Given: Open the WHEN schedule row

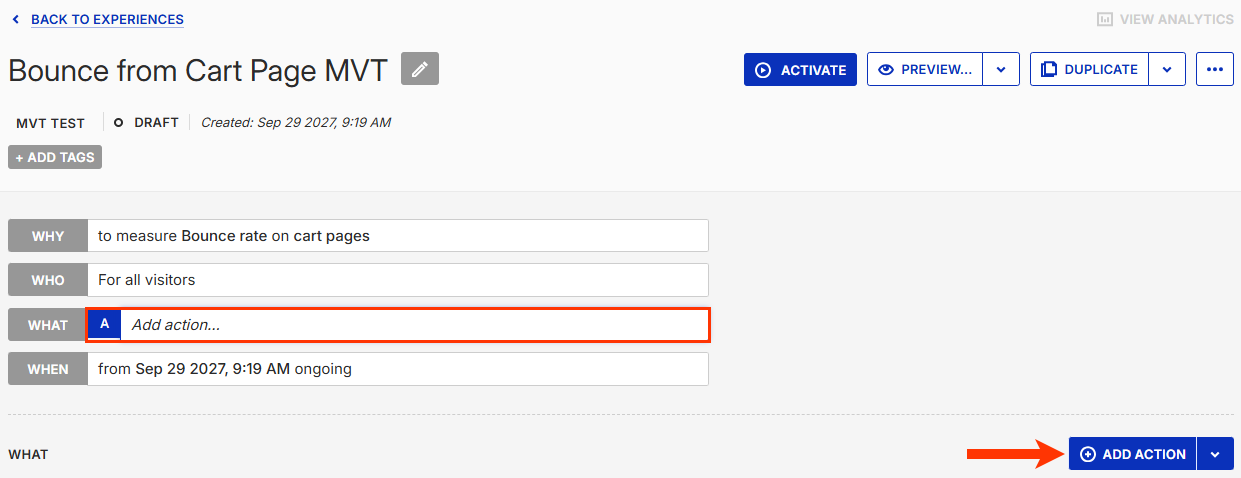Looking at the screenshot, I should [x=397, y=369].
